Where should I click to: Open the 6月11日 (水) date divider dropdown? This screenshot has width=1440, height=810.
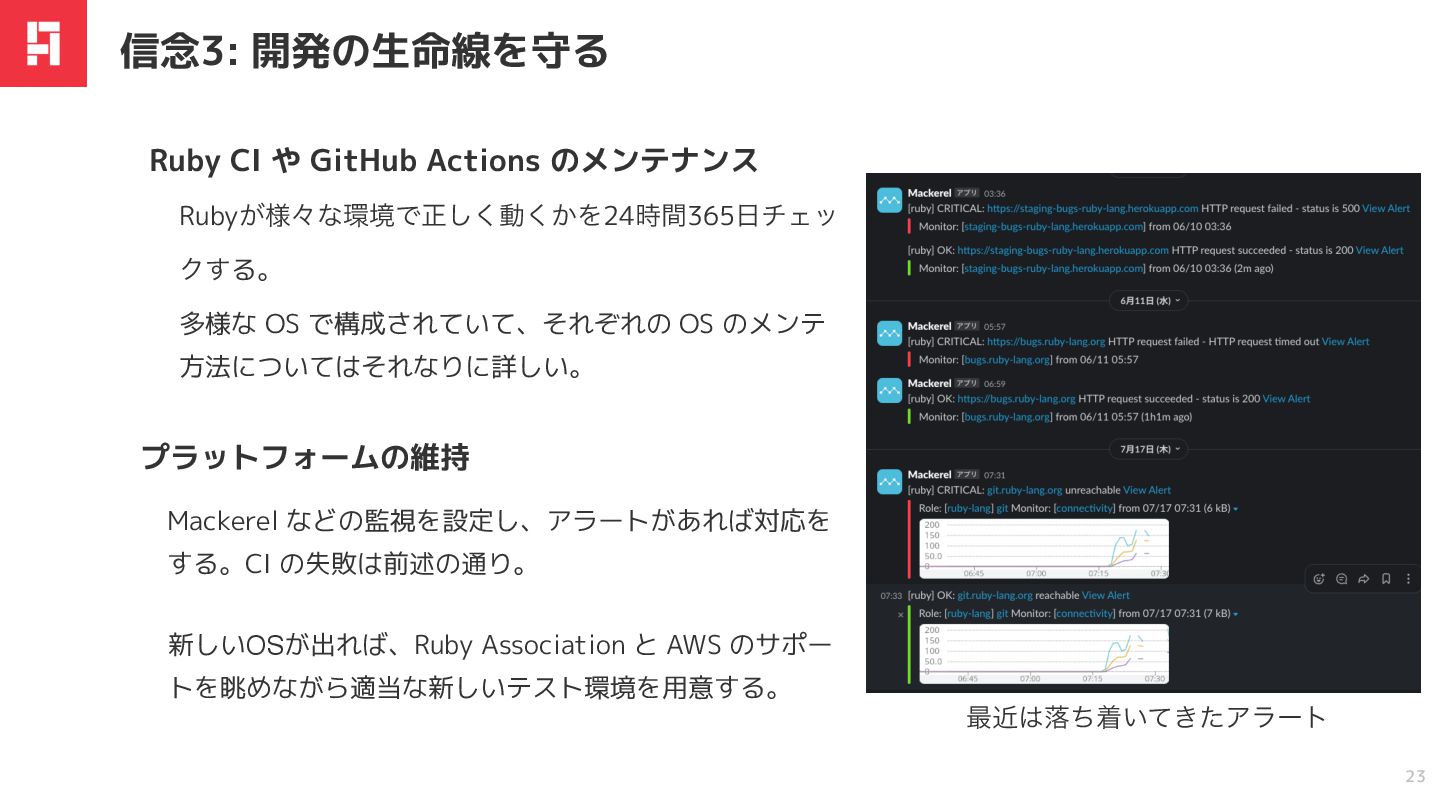tap(1150, 300)
